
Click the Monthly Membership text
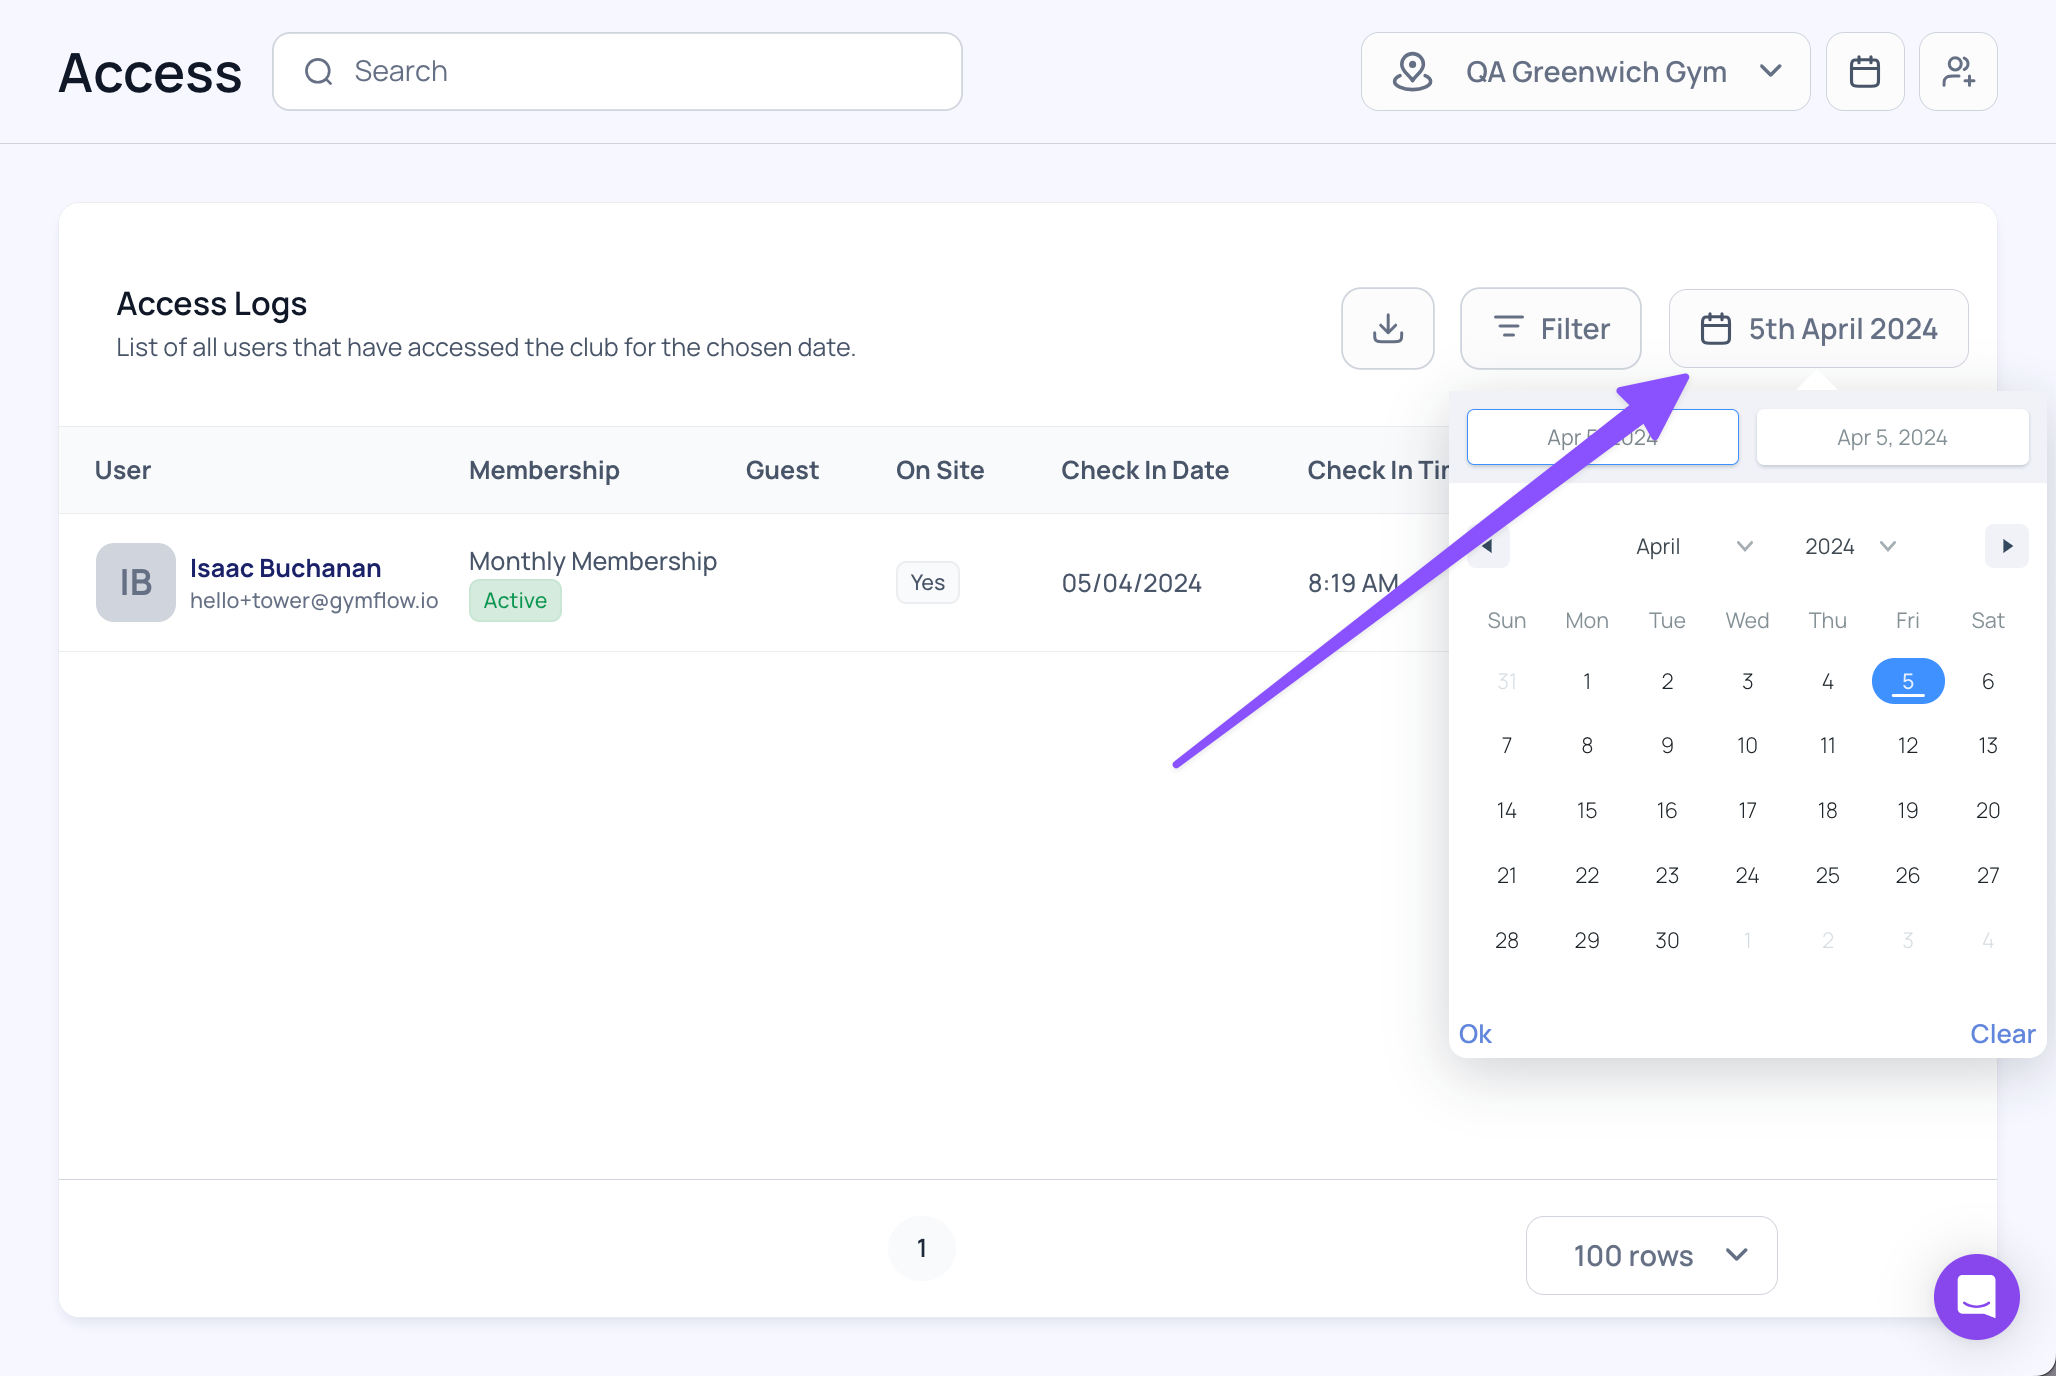(x=593, y=561)
